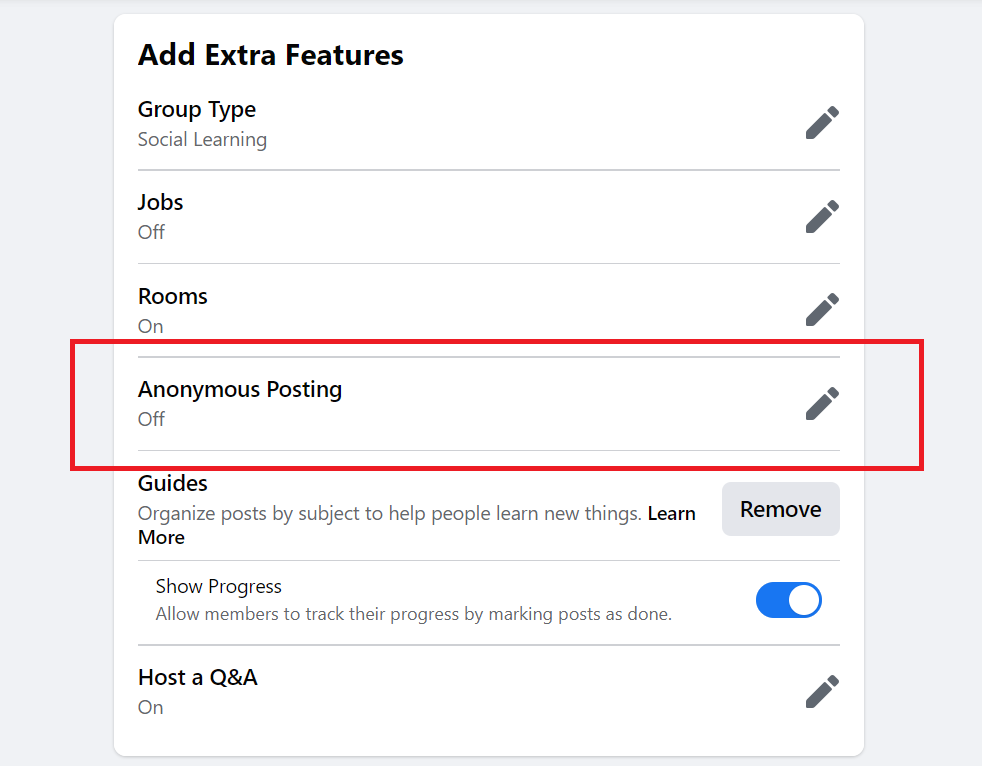Click the Add Extra Features heading
982x766 pixels.
click(271, 54)
